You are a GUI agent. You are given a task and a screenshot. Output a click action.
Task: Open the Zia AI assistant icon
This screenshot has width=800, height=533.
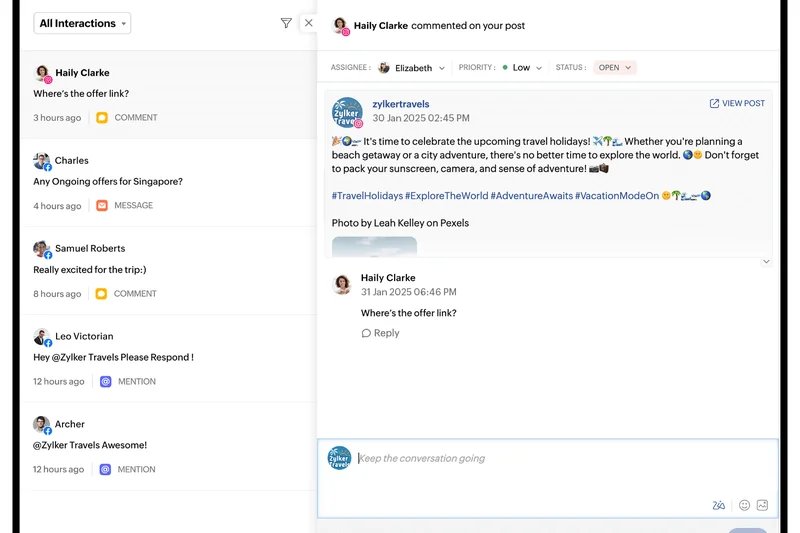coord(718,505)
